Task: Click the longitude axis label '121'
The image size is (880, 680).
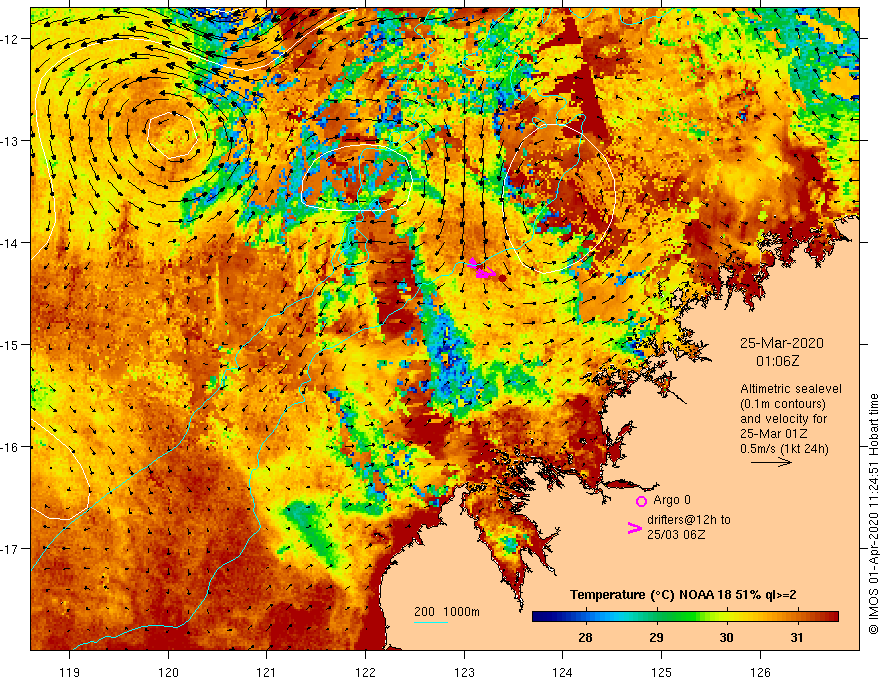Action: point(267,672)
